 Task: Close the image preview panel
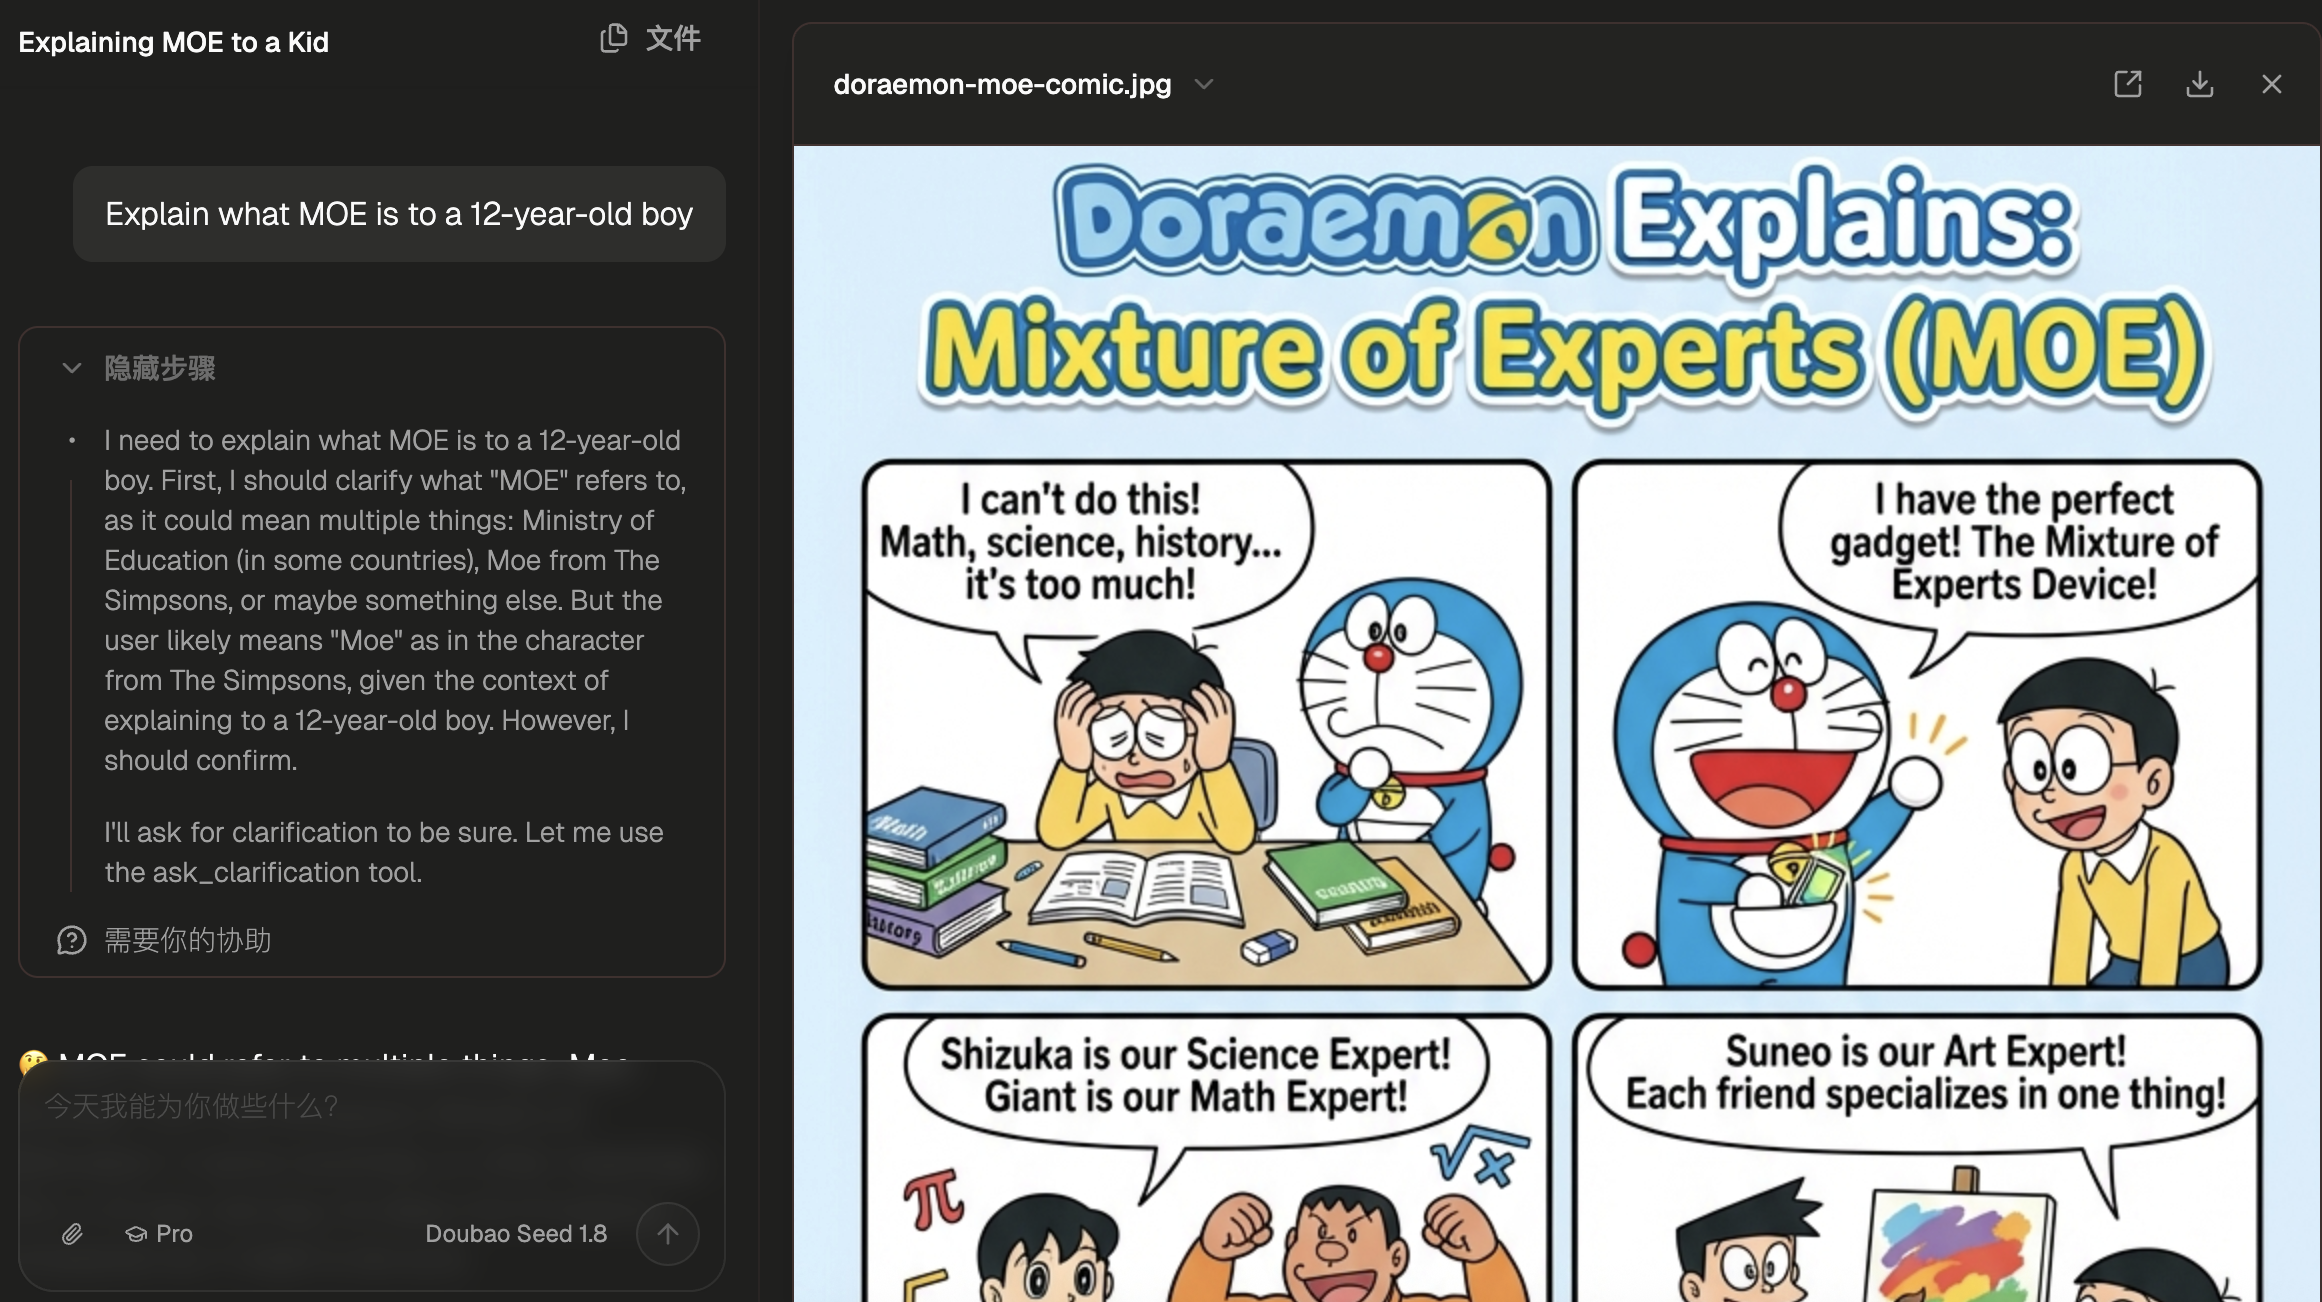(2272, 84)
